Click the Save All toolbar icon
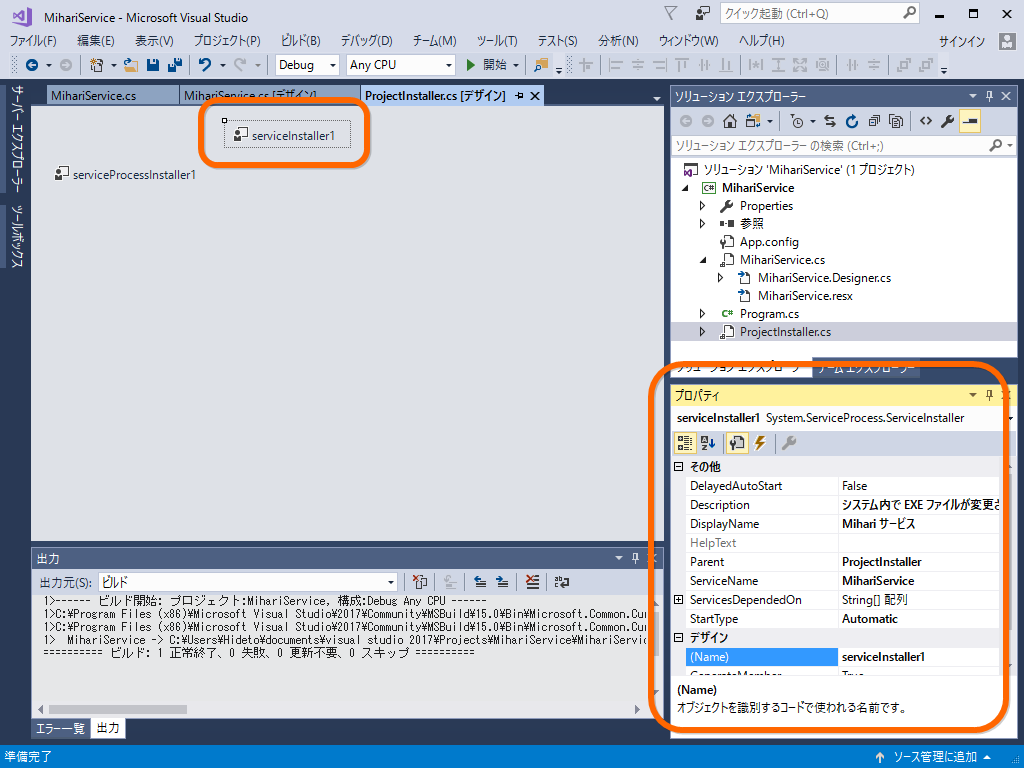The height and width of the screenshot is (768, 1024). 175,65
